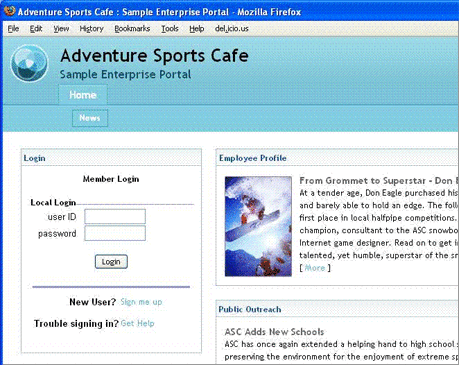The width and height of the screenshot is (459, 365).
Task: Click the 'Trouble signing in?' text
Action: pos(76,324)
